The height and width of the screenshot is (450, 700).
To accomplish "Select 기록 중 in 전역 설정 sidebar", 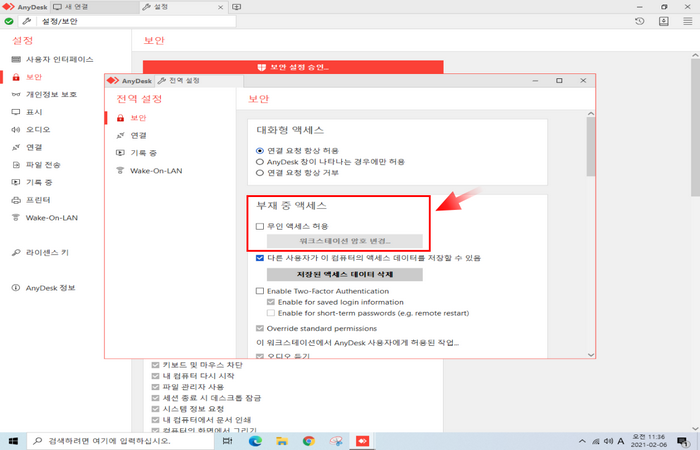I will pyautogui.click(x=137, y=153).
